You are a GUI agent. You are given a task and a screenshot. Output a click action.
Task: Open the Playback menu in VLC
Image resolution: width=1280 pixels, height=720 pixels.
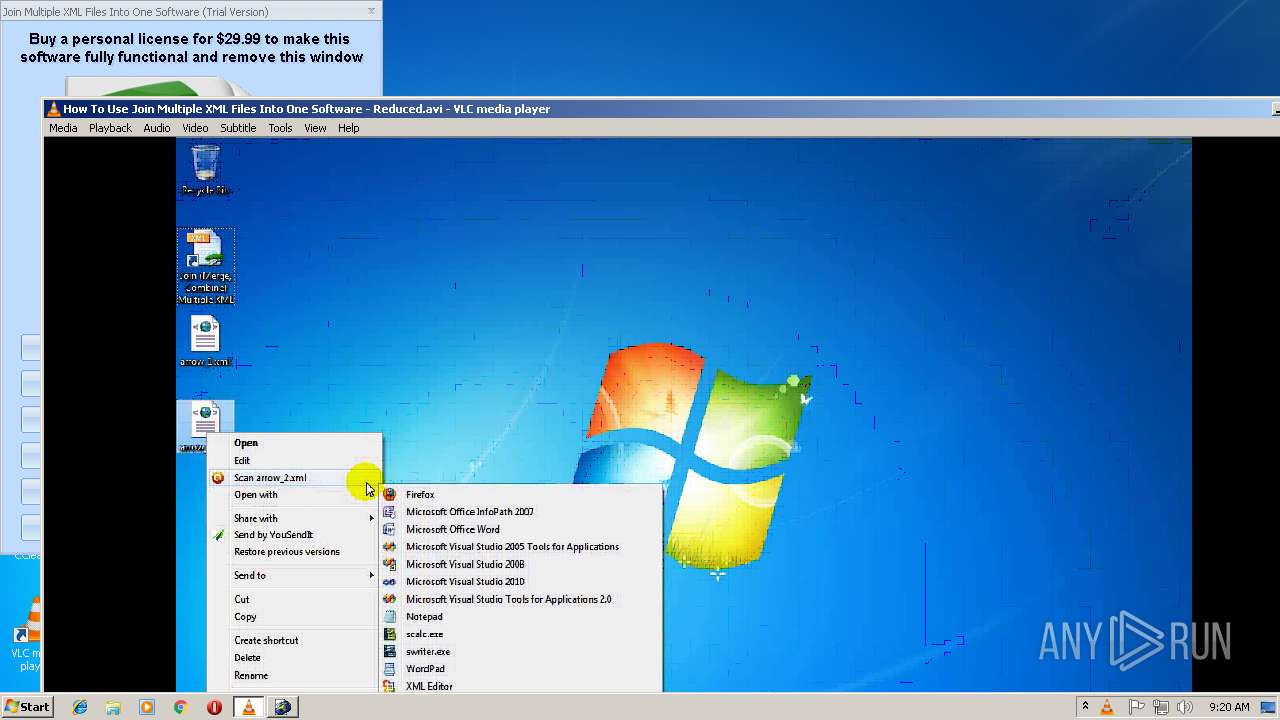[x=110, y=128]
